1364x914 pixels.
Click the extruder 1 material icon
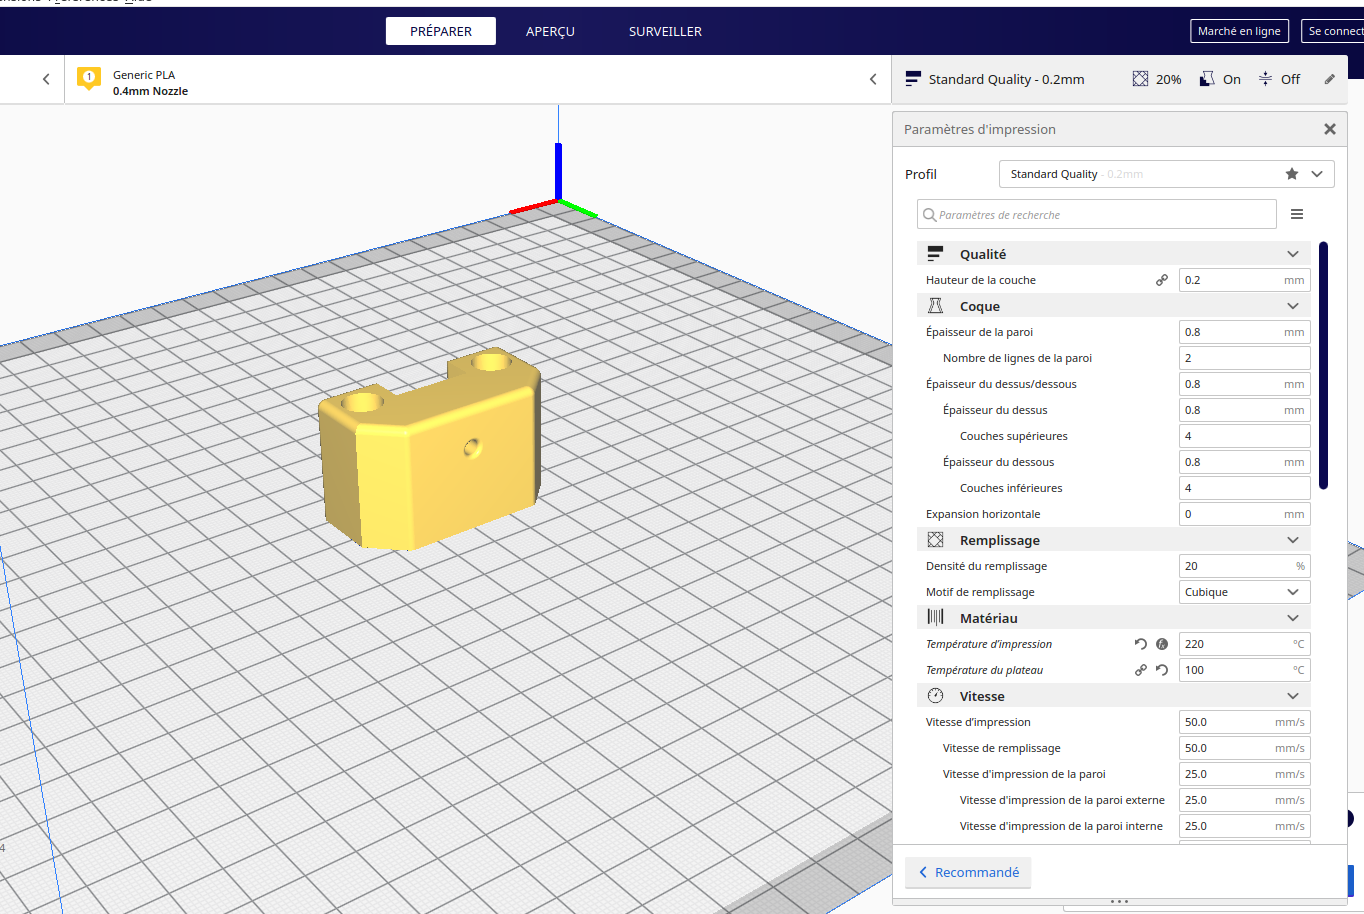point(89,79)
